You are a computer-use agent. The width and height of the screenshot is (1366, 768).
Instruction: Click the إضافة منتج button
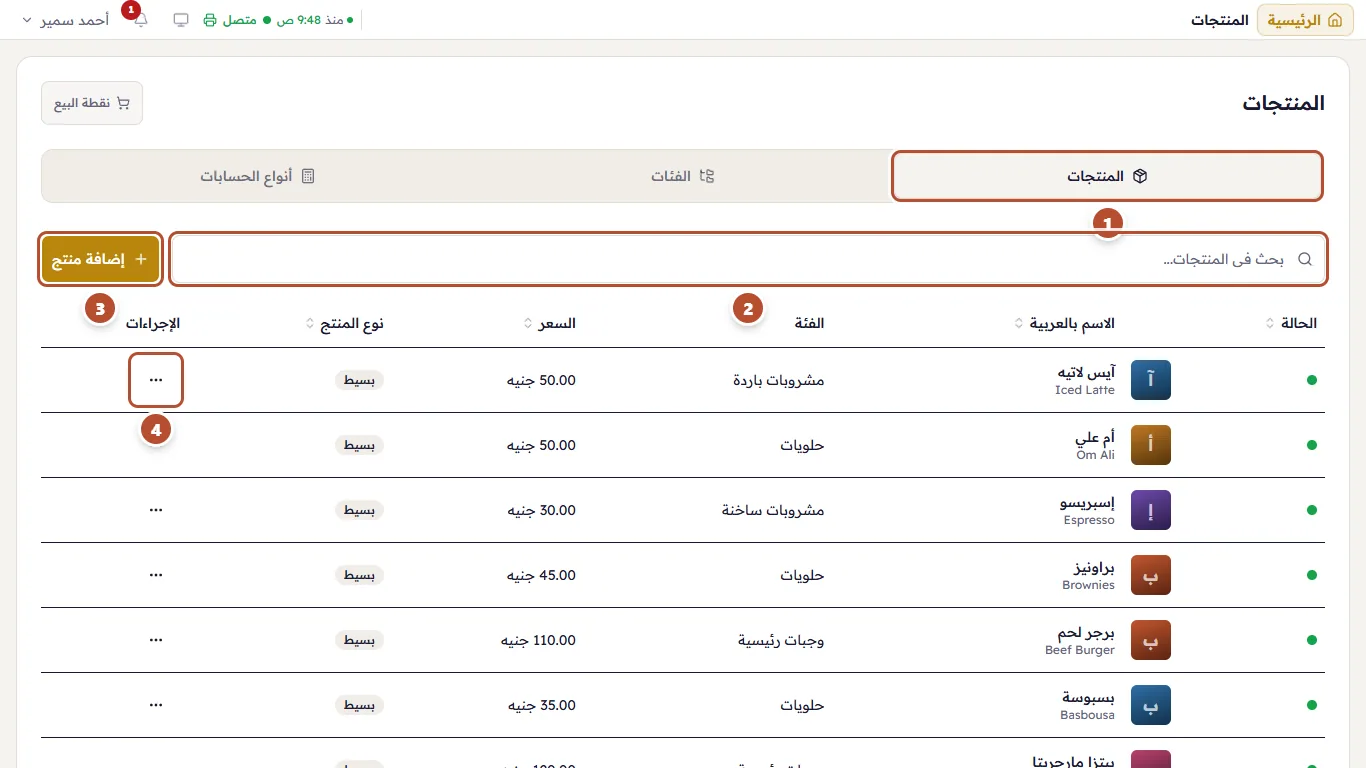[x=100, y=259]
